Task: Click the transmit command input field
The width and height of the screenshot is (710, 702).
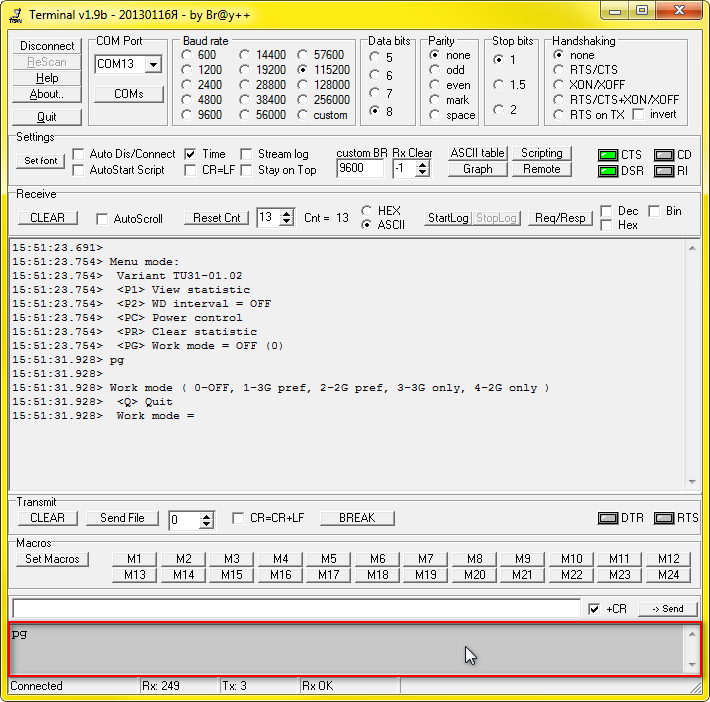Action: 296,609
